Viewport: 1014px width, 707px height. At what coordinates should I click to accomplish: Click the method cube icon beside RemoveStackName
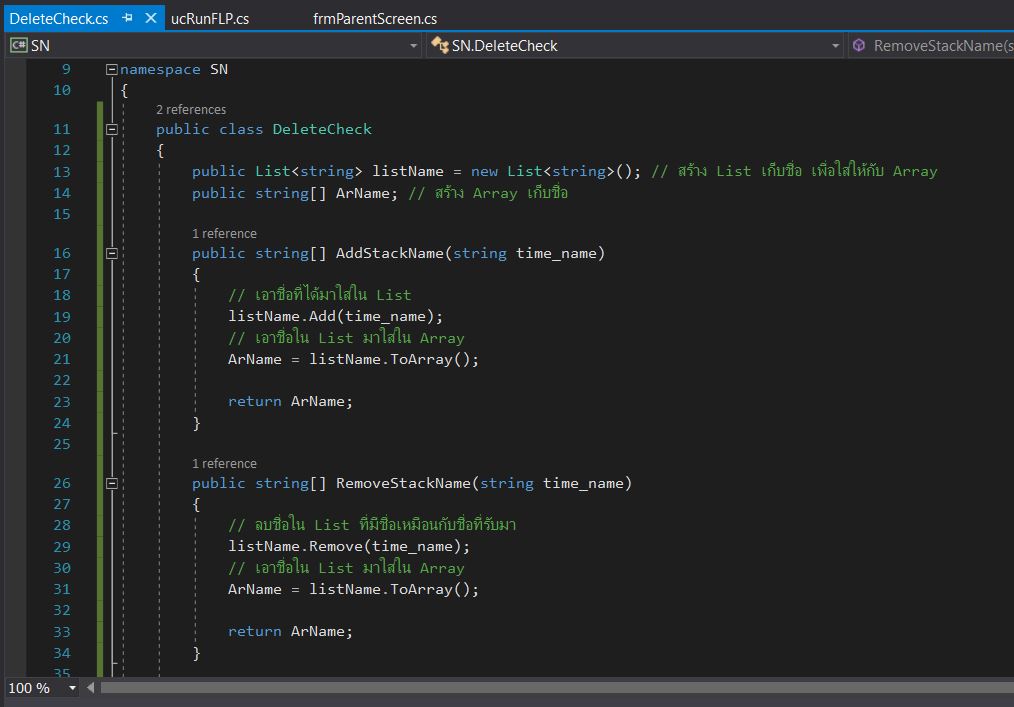pyautogui.click(x=858, y=45)
